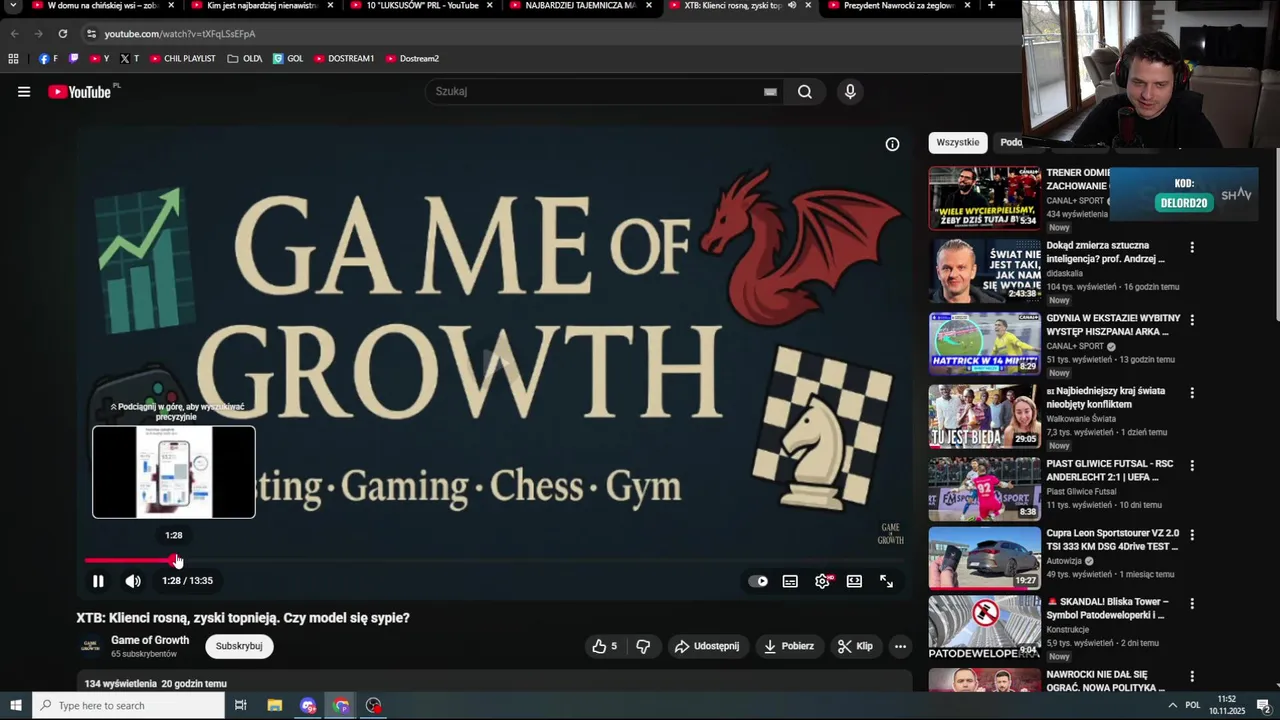1280x720 pixels.
Task: Open the SKANDAL! Bliska Tower video title
Action: click(1107, 609)
